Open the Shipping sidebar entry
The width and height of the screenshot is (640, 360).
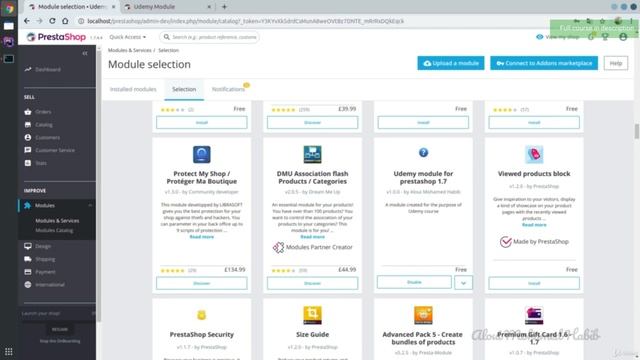pos(45,259)
